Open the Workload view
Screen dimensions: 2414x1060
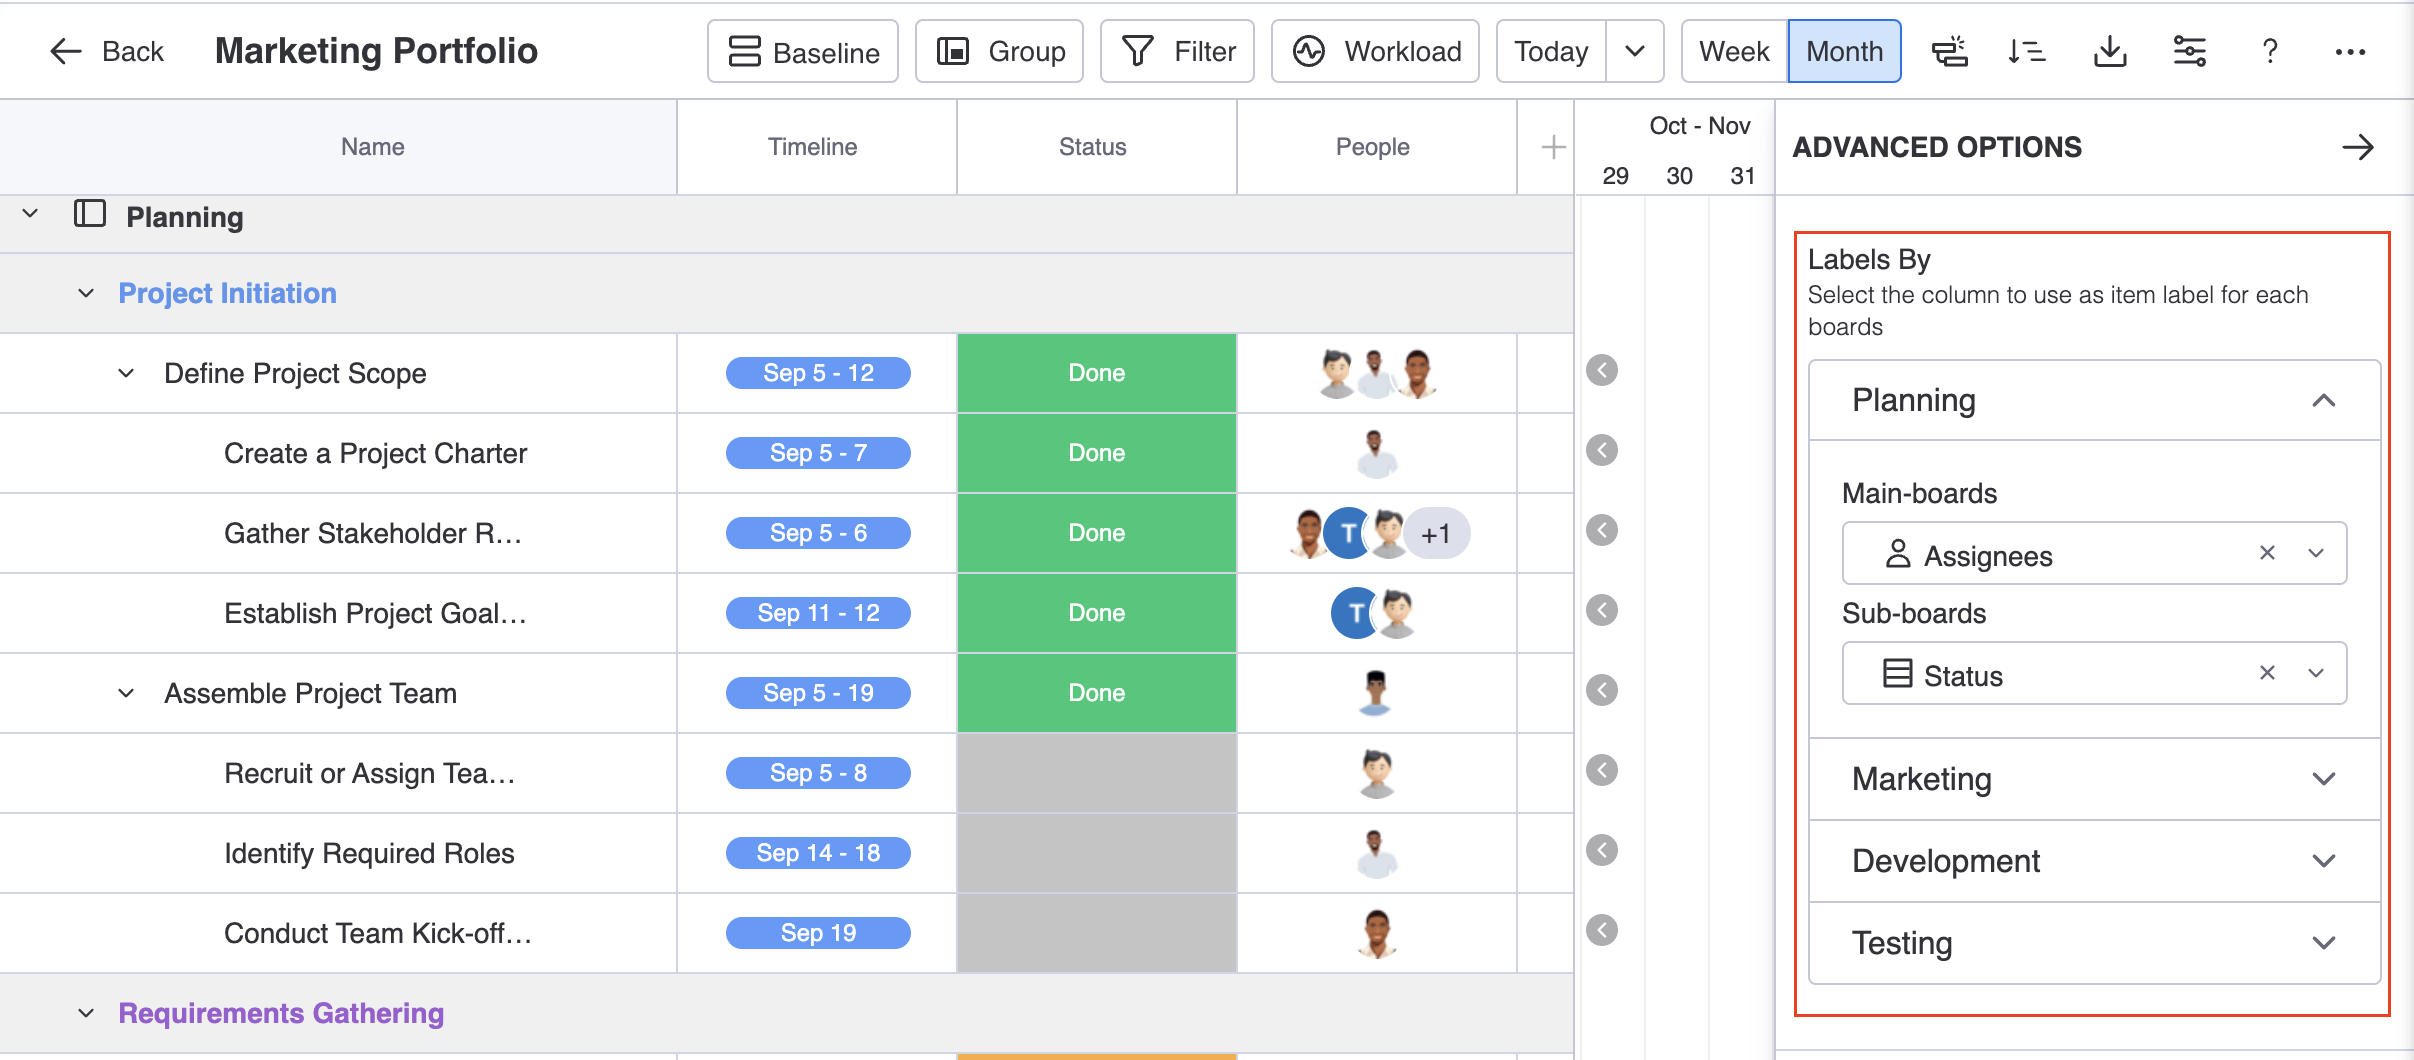click(1375, 51)
